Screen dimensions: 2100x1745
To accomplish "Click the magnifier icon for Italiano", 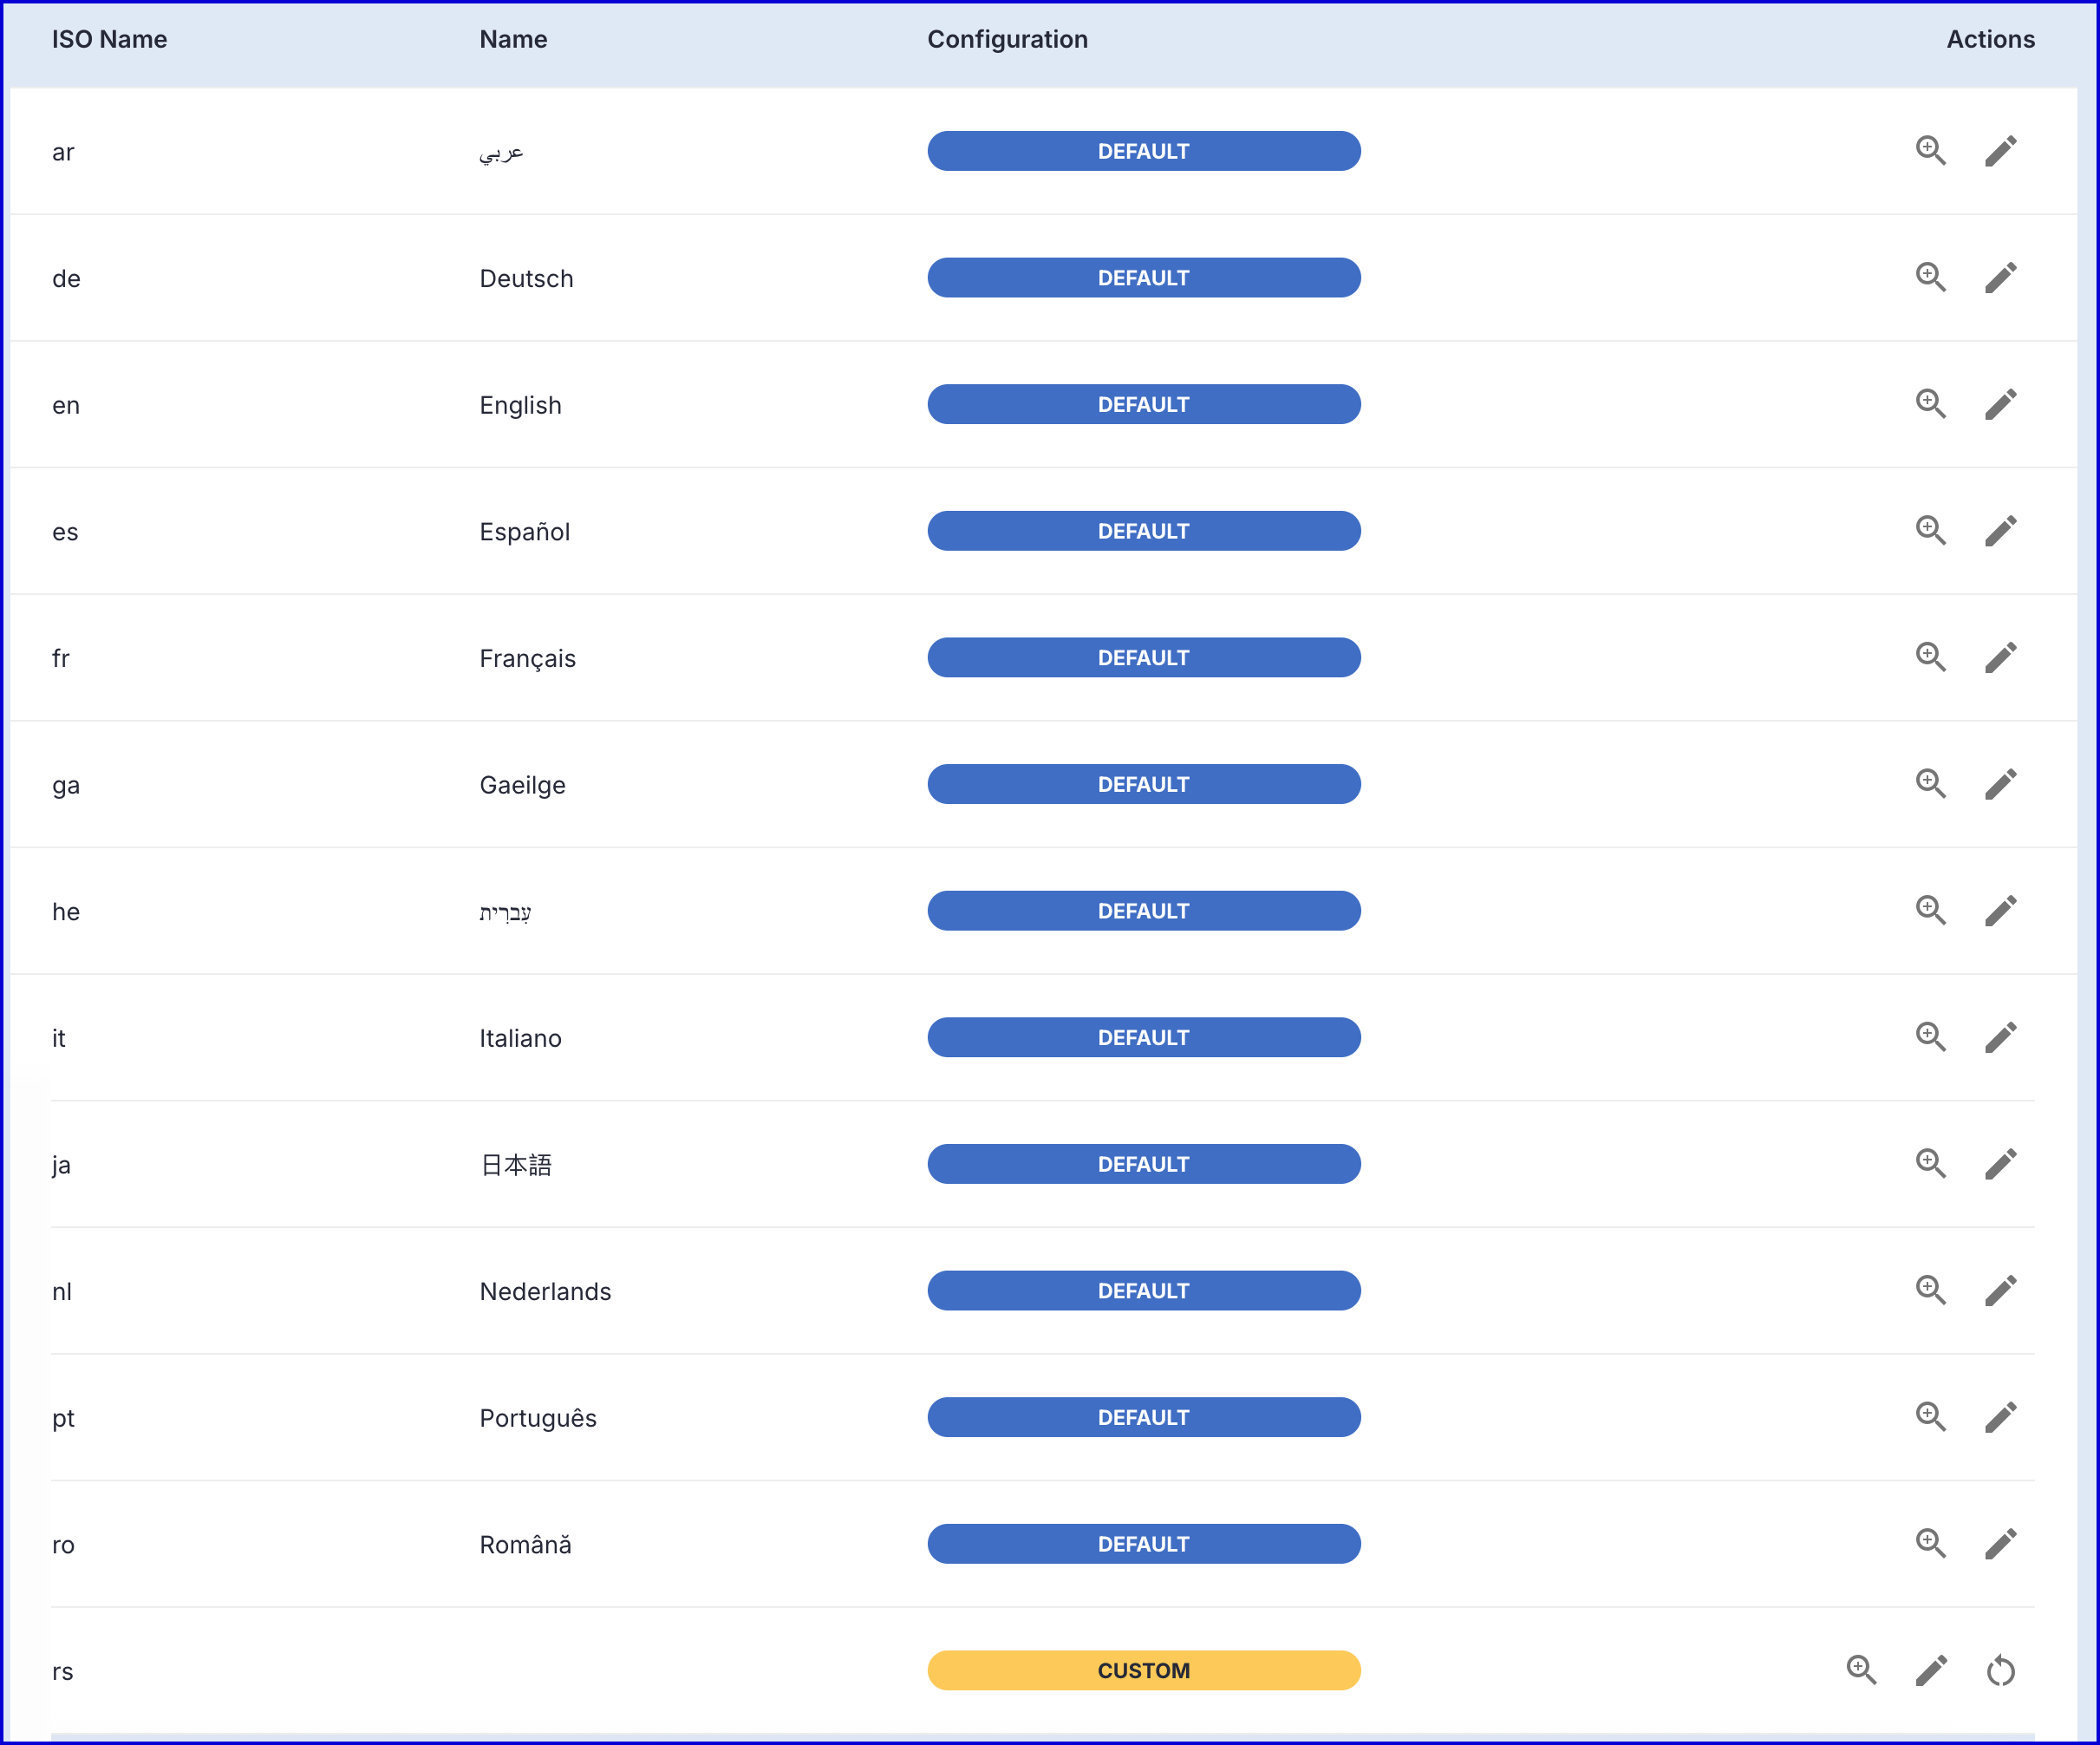I will point(1930,1037).
